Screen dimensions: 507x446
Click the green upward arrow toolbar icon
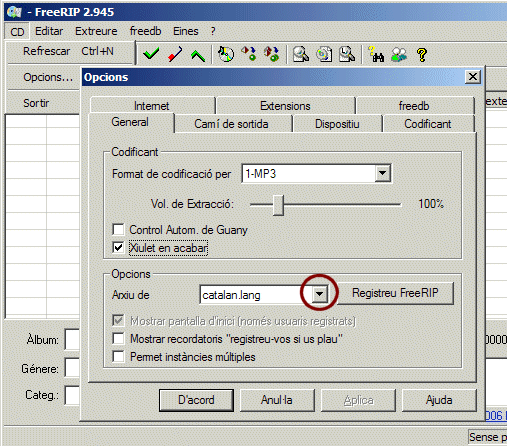tap(198, 55)
